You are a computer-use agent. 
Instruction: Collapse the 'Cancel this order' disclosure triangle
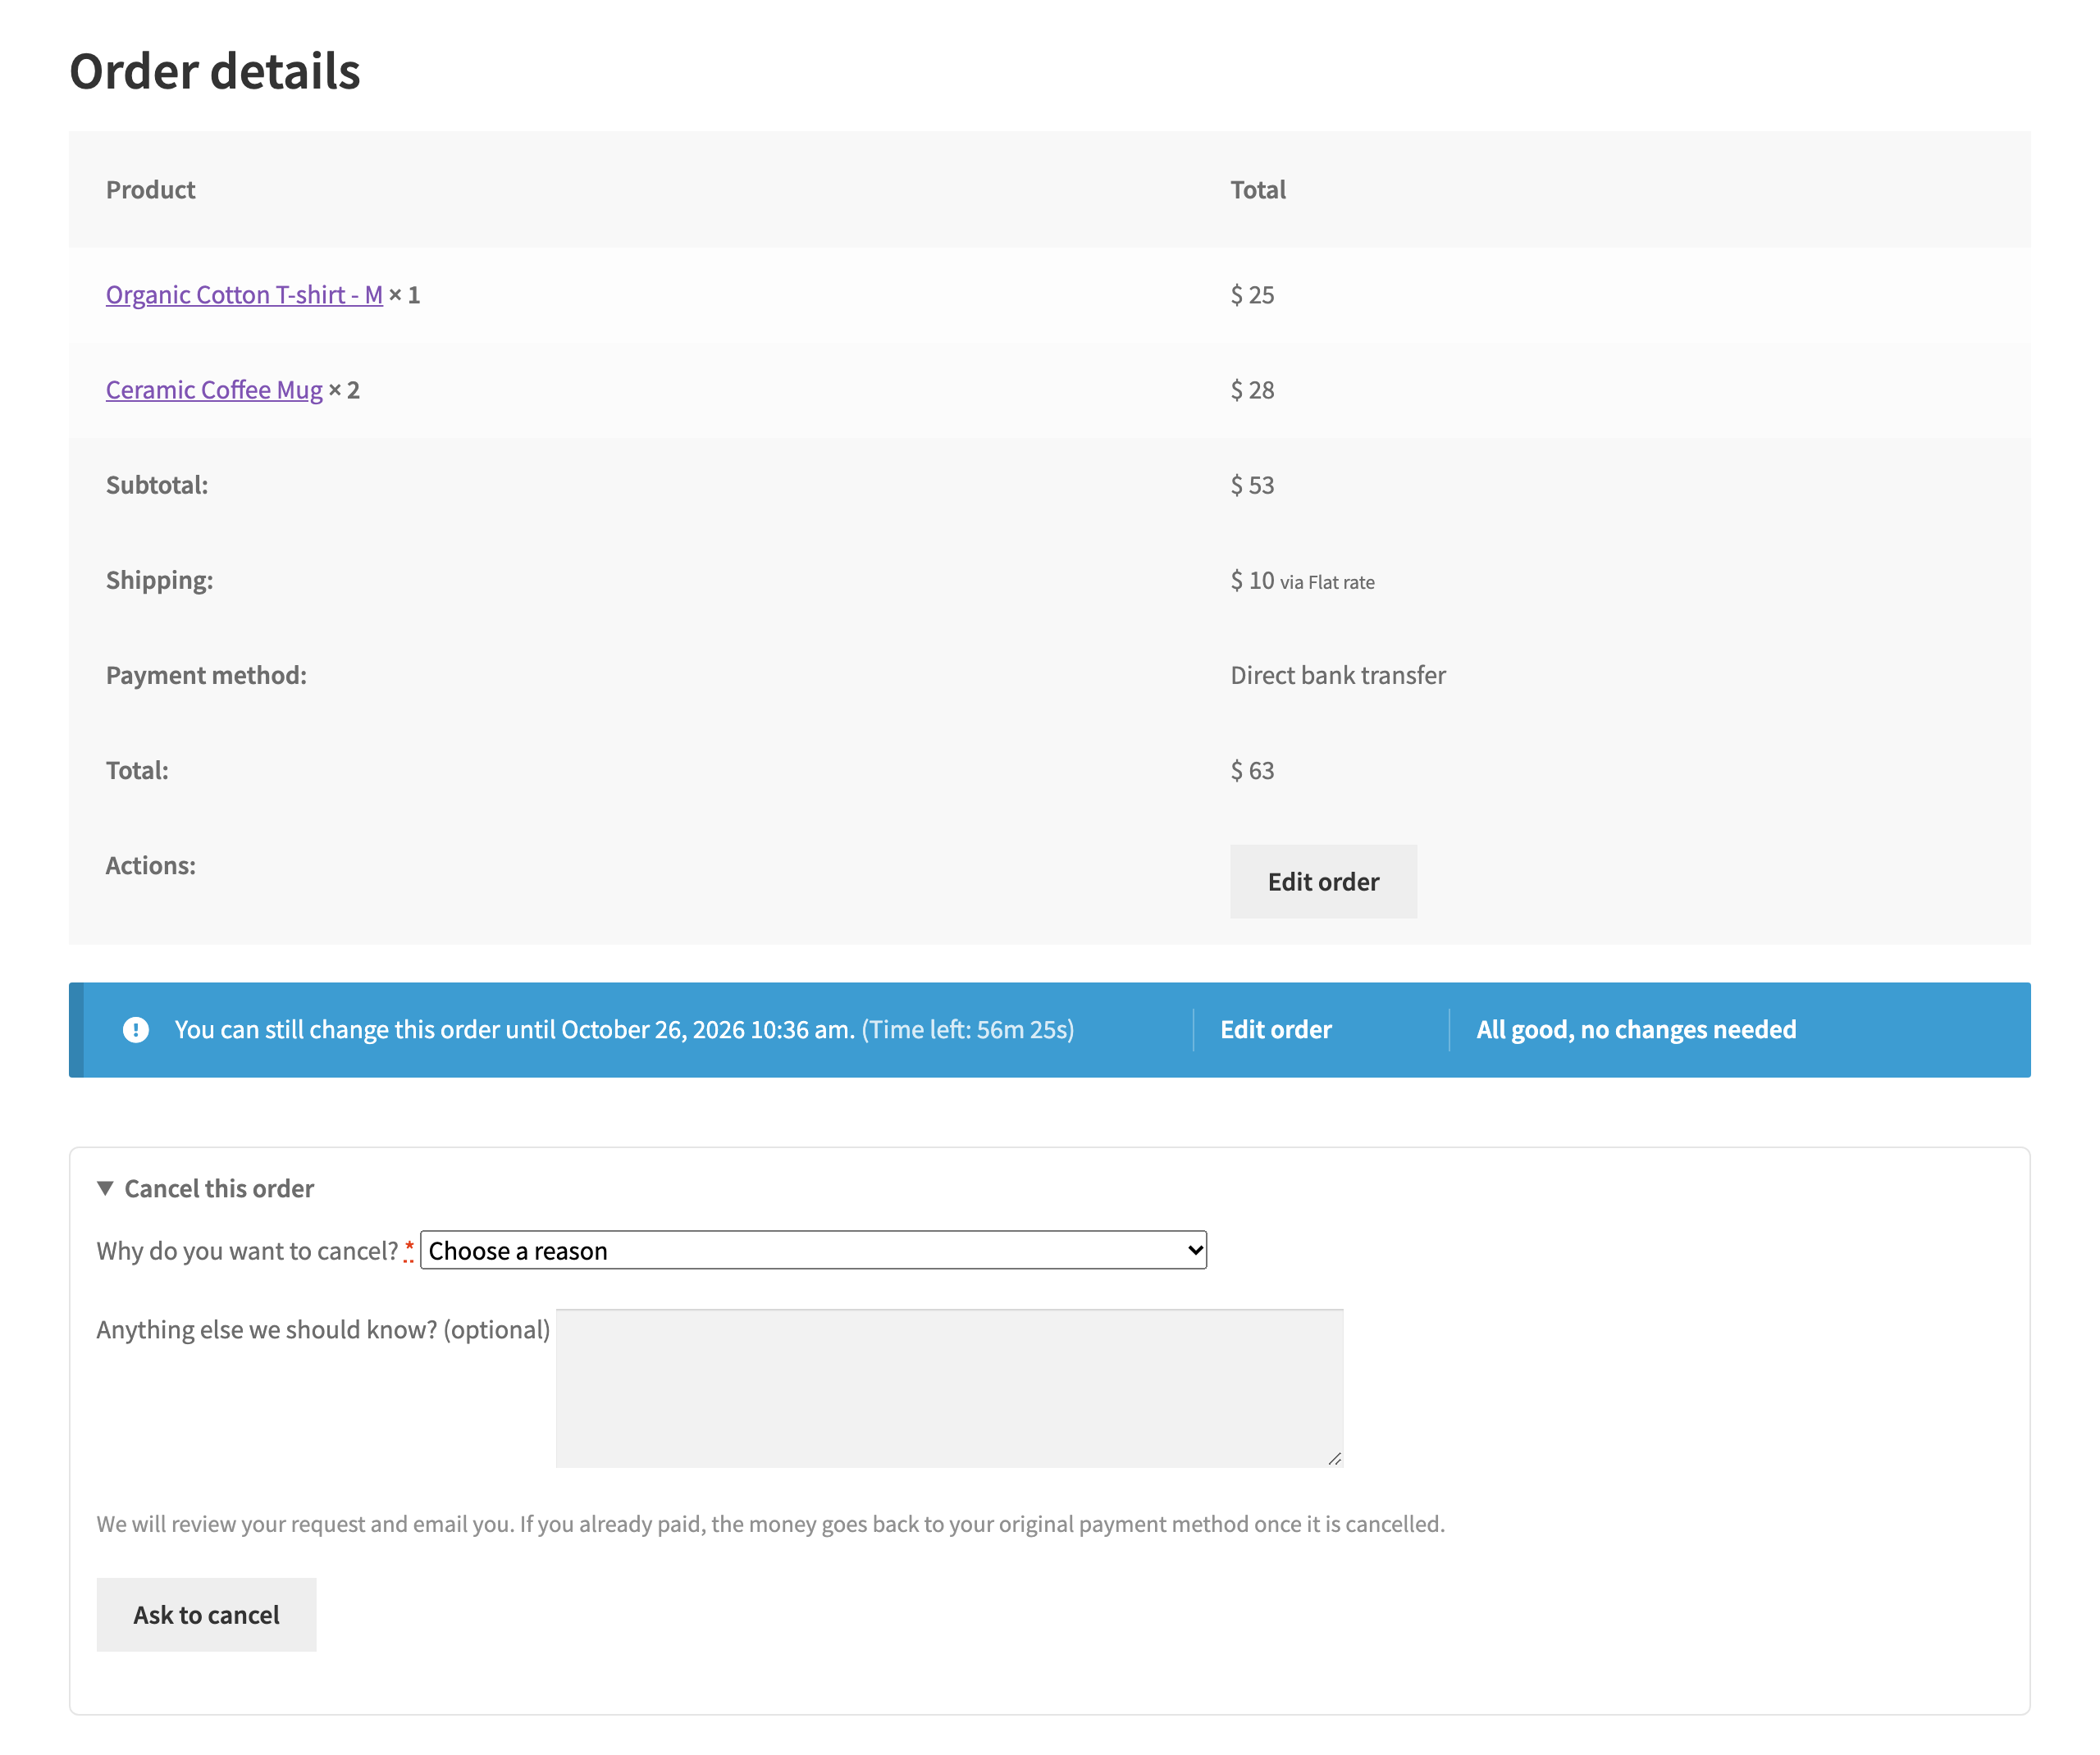105,1188
